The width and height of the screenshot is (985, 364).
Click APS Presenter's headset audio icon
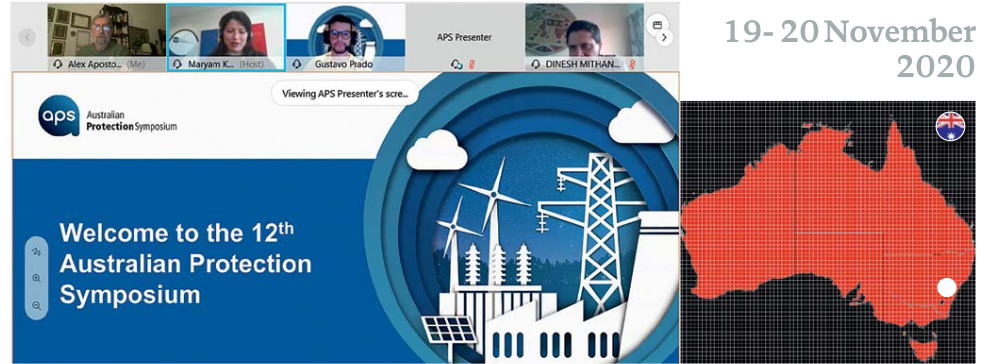[x=457, y=64]
